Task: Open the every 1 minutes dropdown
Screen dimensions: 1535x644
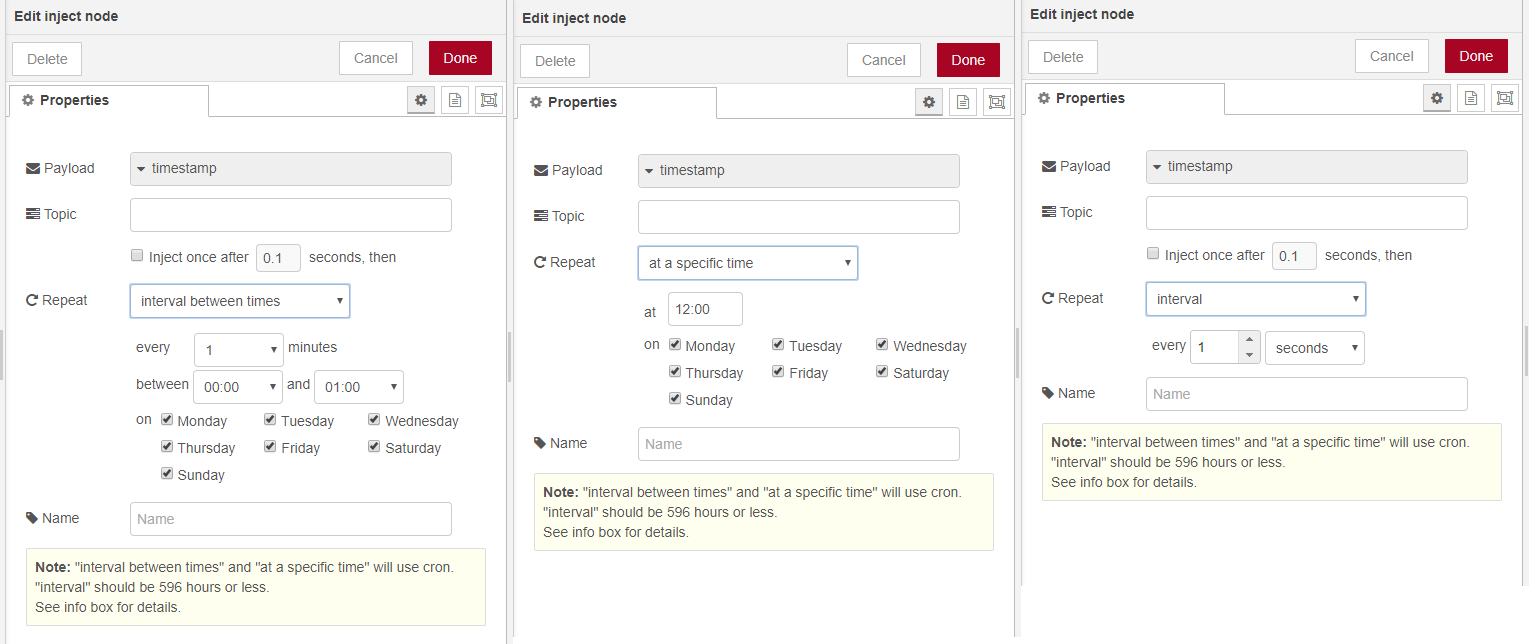Action: [239, 350]
